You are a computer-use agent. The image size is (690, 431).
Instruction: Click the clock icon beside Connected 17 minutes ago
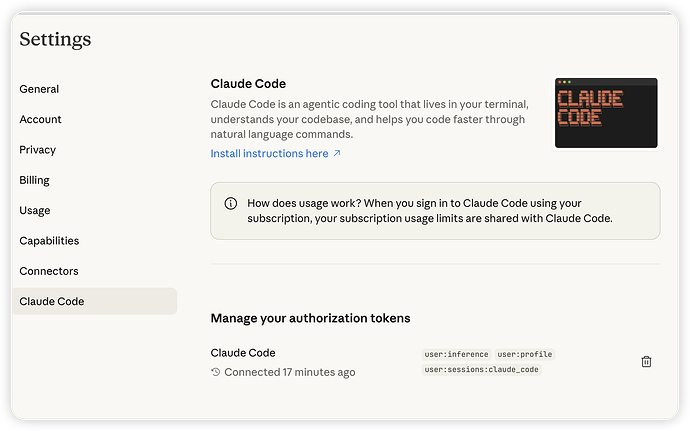[215, 372]
